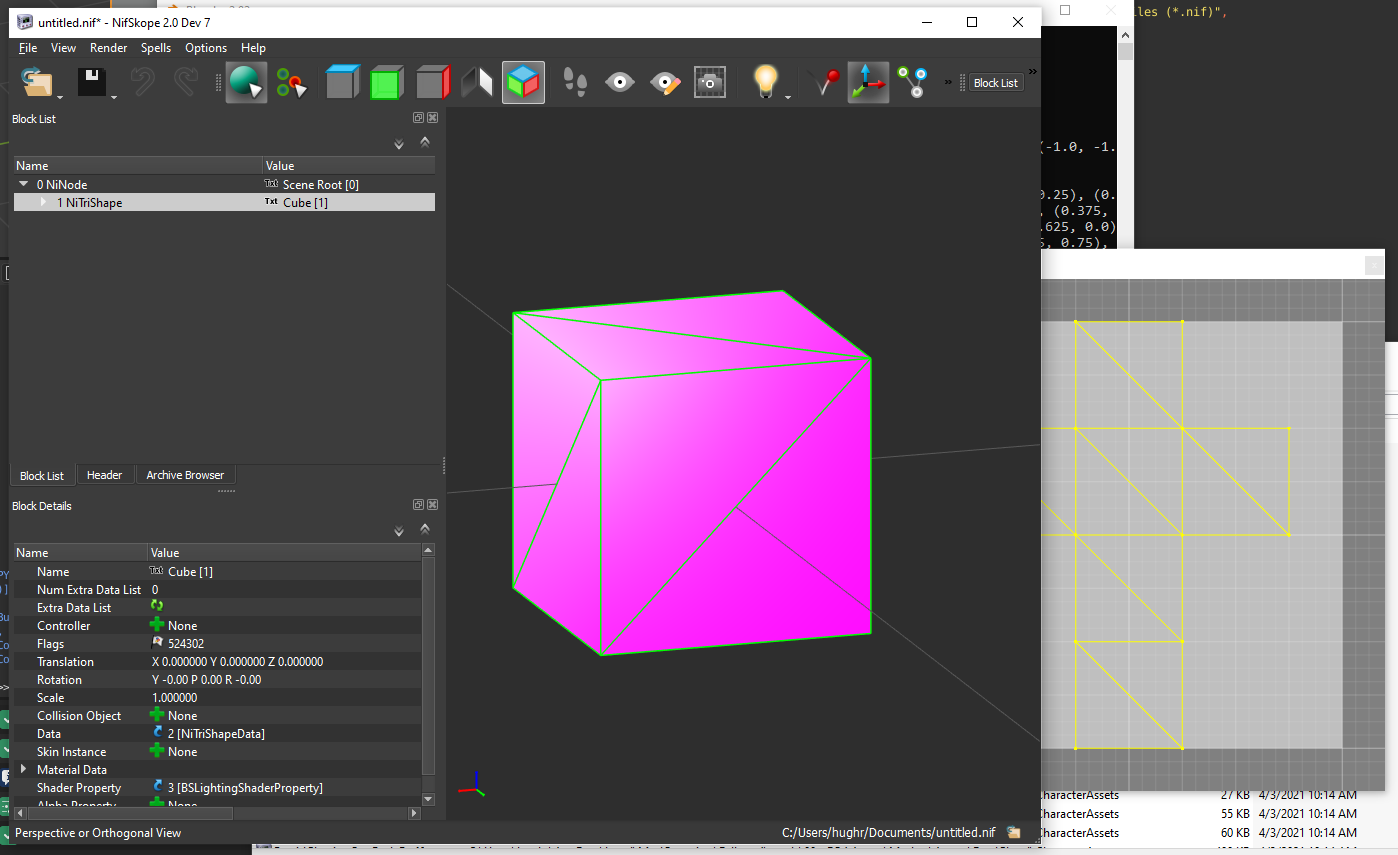
Task: Select the Scale value 1.000000 field
Action: 285,698
